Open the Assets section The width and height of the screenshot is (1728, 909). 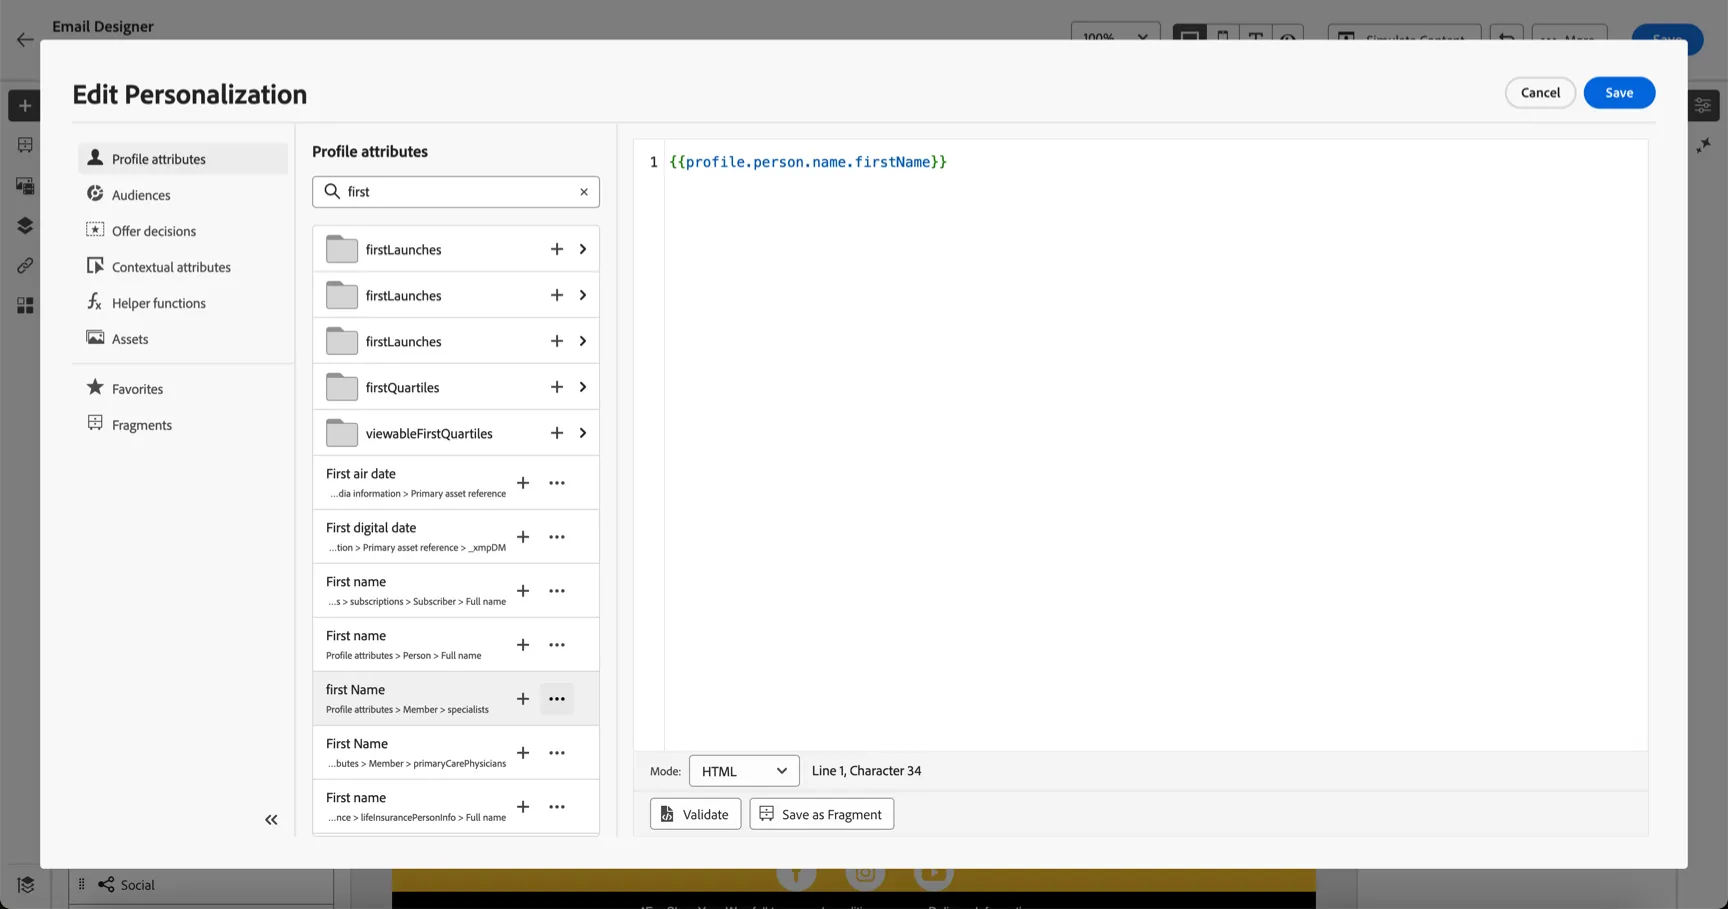click(183, 339)
